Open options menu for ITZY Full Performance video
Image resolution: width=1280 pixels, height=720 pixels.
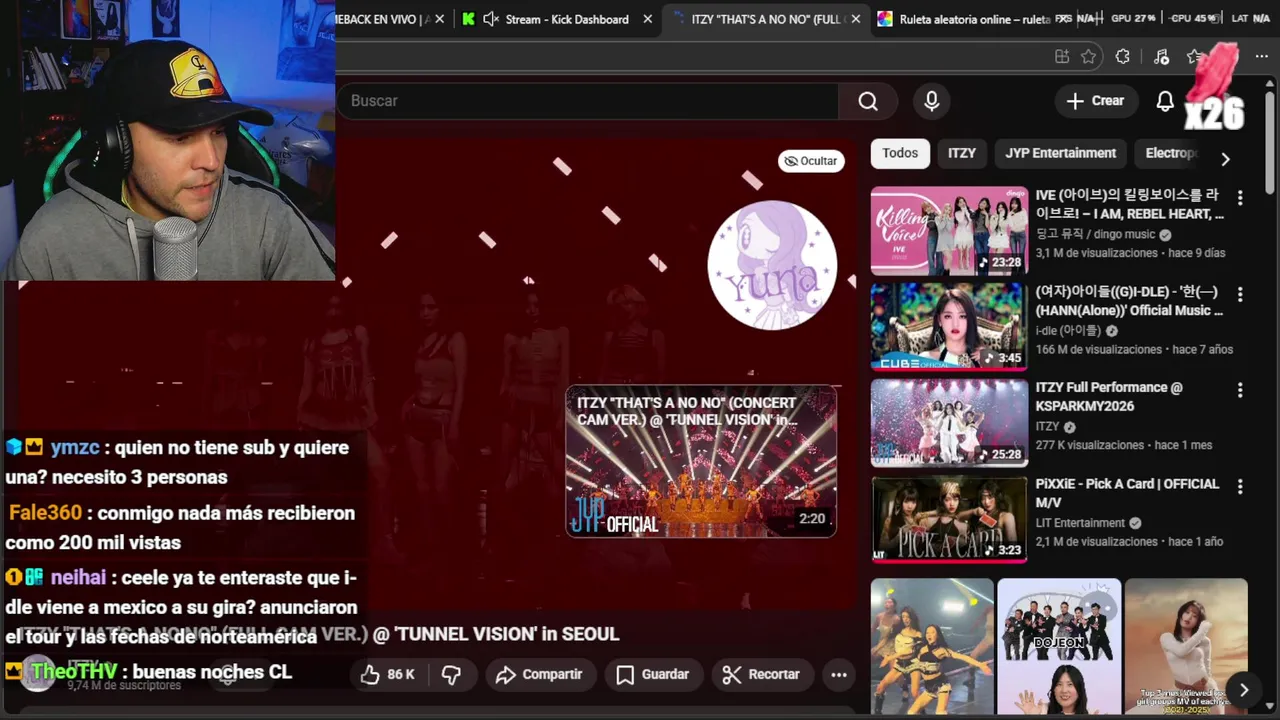tap(1240, 391)
